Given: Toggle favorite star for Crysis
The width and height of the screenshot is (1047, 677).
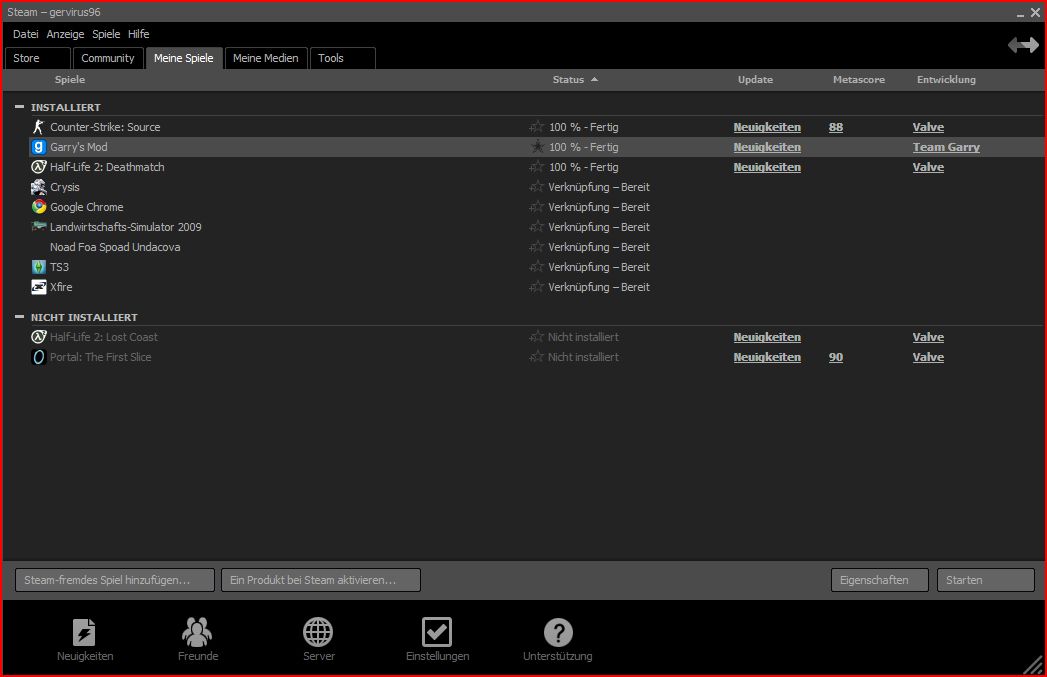Looking at the screenshot, I should pyautogui.click(x=537, y=187).
